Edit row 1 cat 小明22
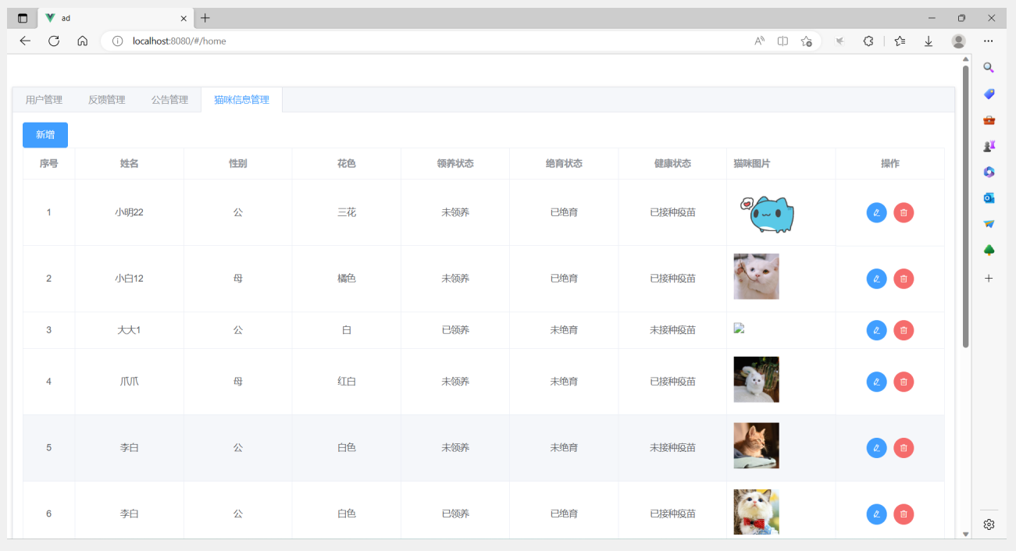Viewport: 1016px width, 551px height. 876,213
